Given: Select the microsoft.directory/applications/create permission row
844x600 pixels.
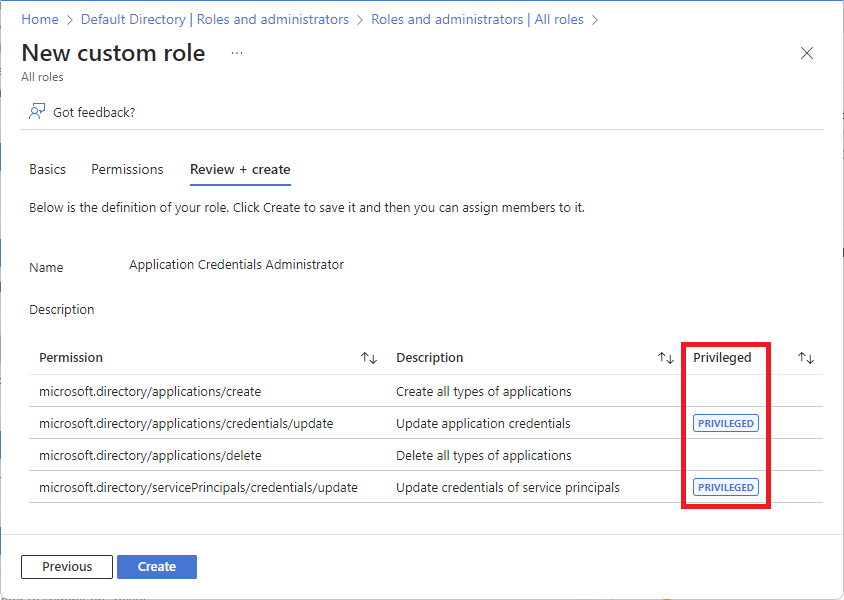Looking at the screenshot, I should [150, 391].
